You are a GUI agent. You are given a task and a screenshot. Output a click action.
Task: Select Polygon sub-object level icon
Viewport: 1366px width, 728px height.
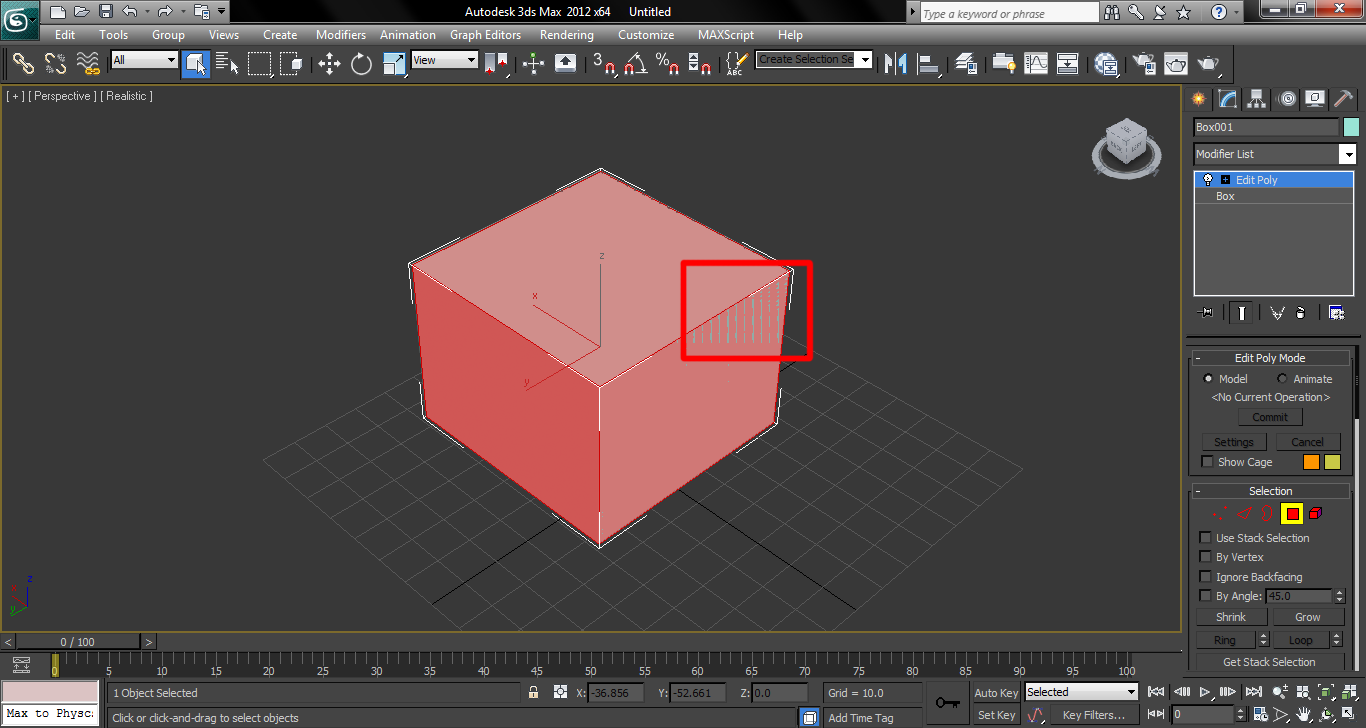(x=1292, y=513)
